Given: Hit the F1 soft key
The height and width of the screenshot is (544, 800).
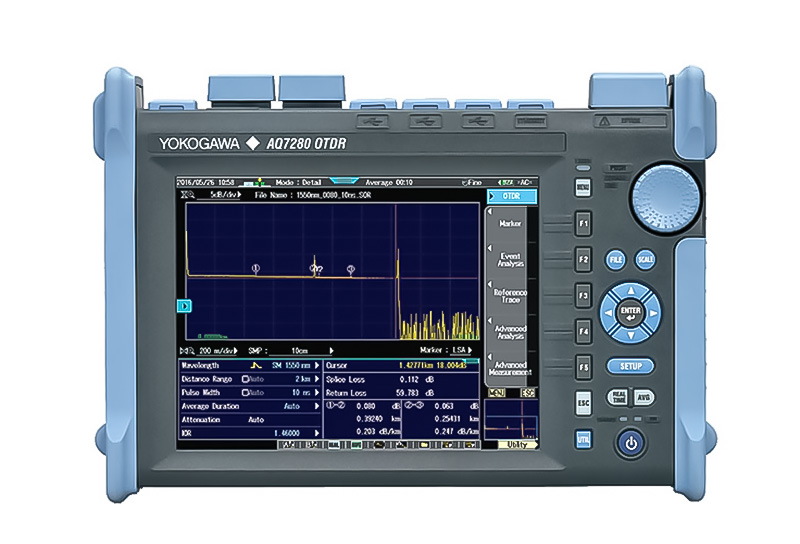Looking at the screenshot, I should [x=583, y=224].
